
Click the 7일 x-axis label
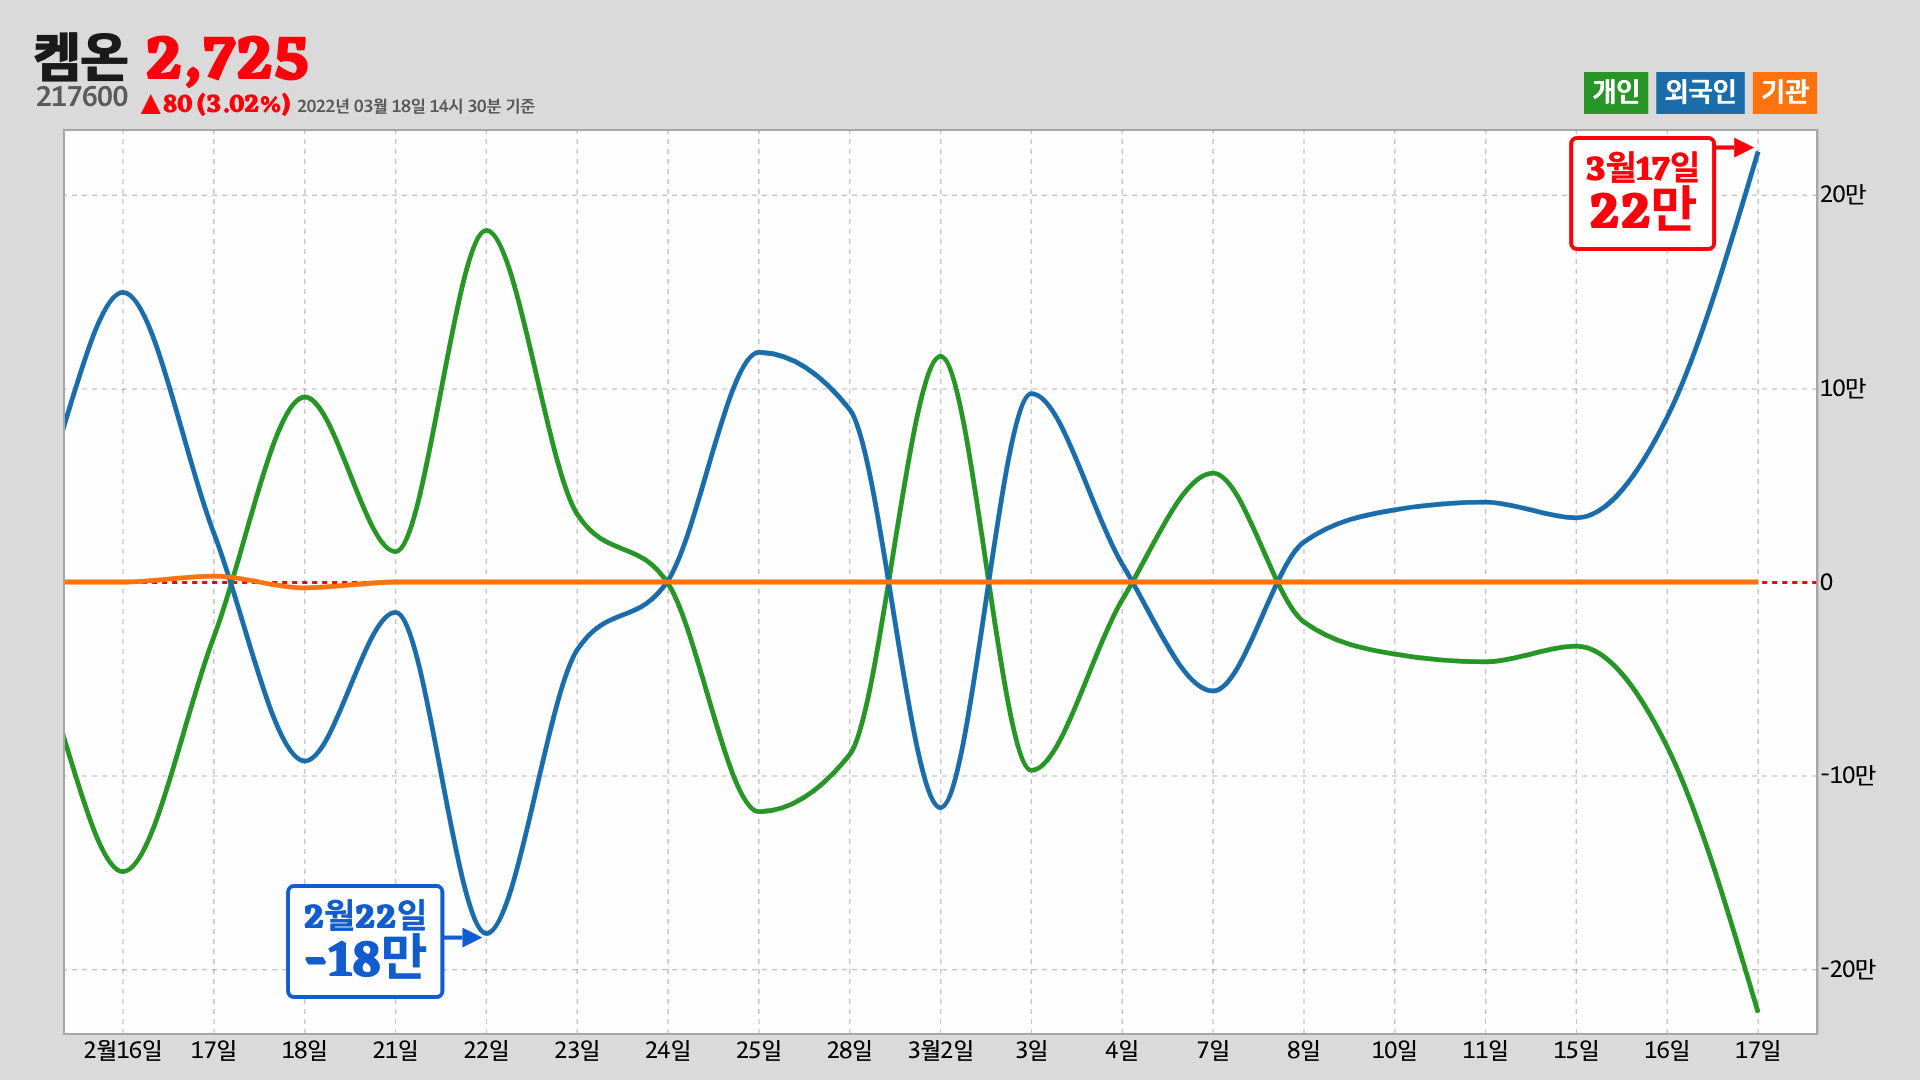(1213, 1050)
